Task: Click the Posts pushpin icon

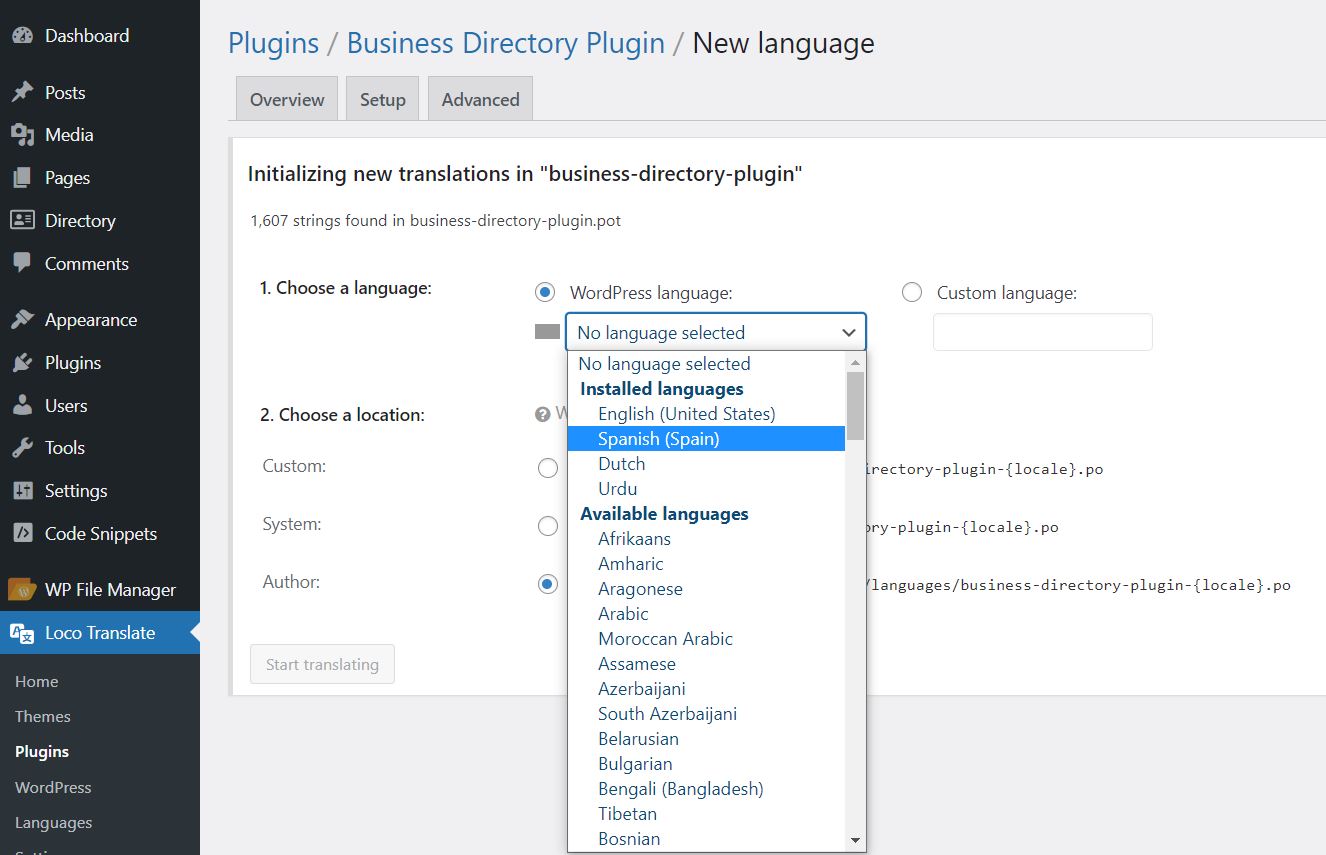Action: 22,92
